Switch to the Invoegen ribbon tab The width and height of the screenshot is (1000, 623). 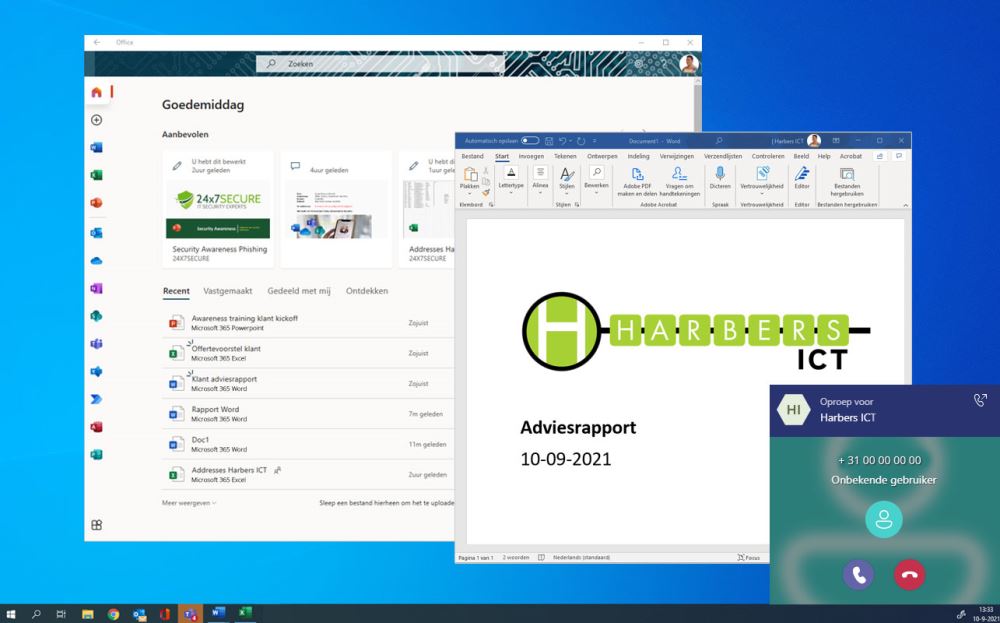click(531, 156)
